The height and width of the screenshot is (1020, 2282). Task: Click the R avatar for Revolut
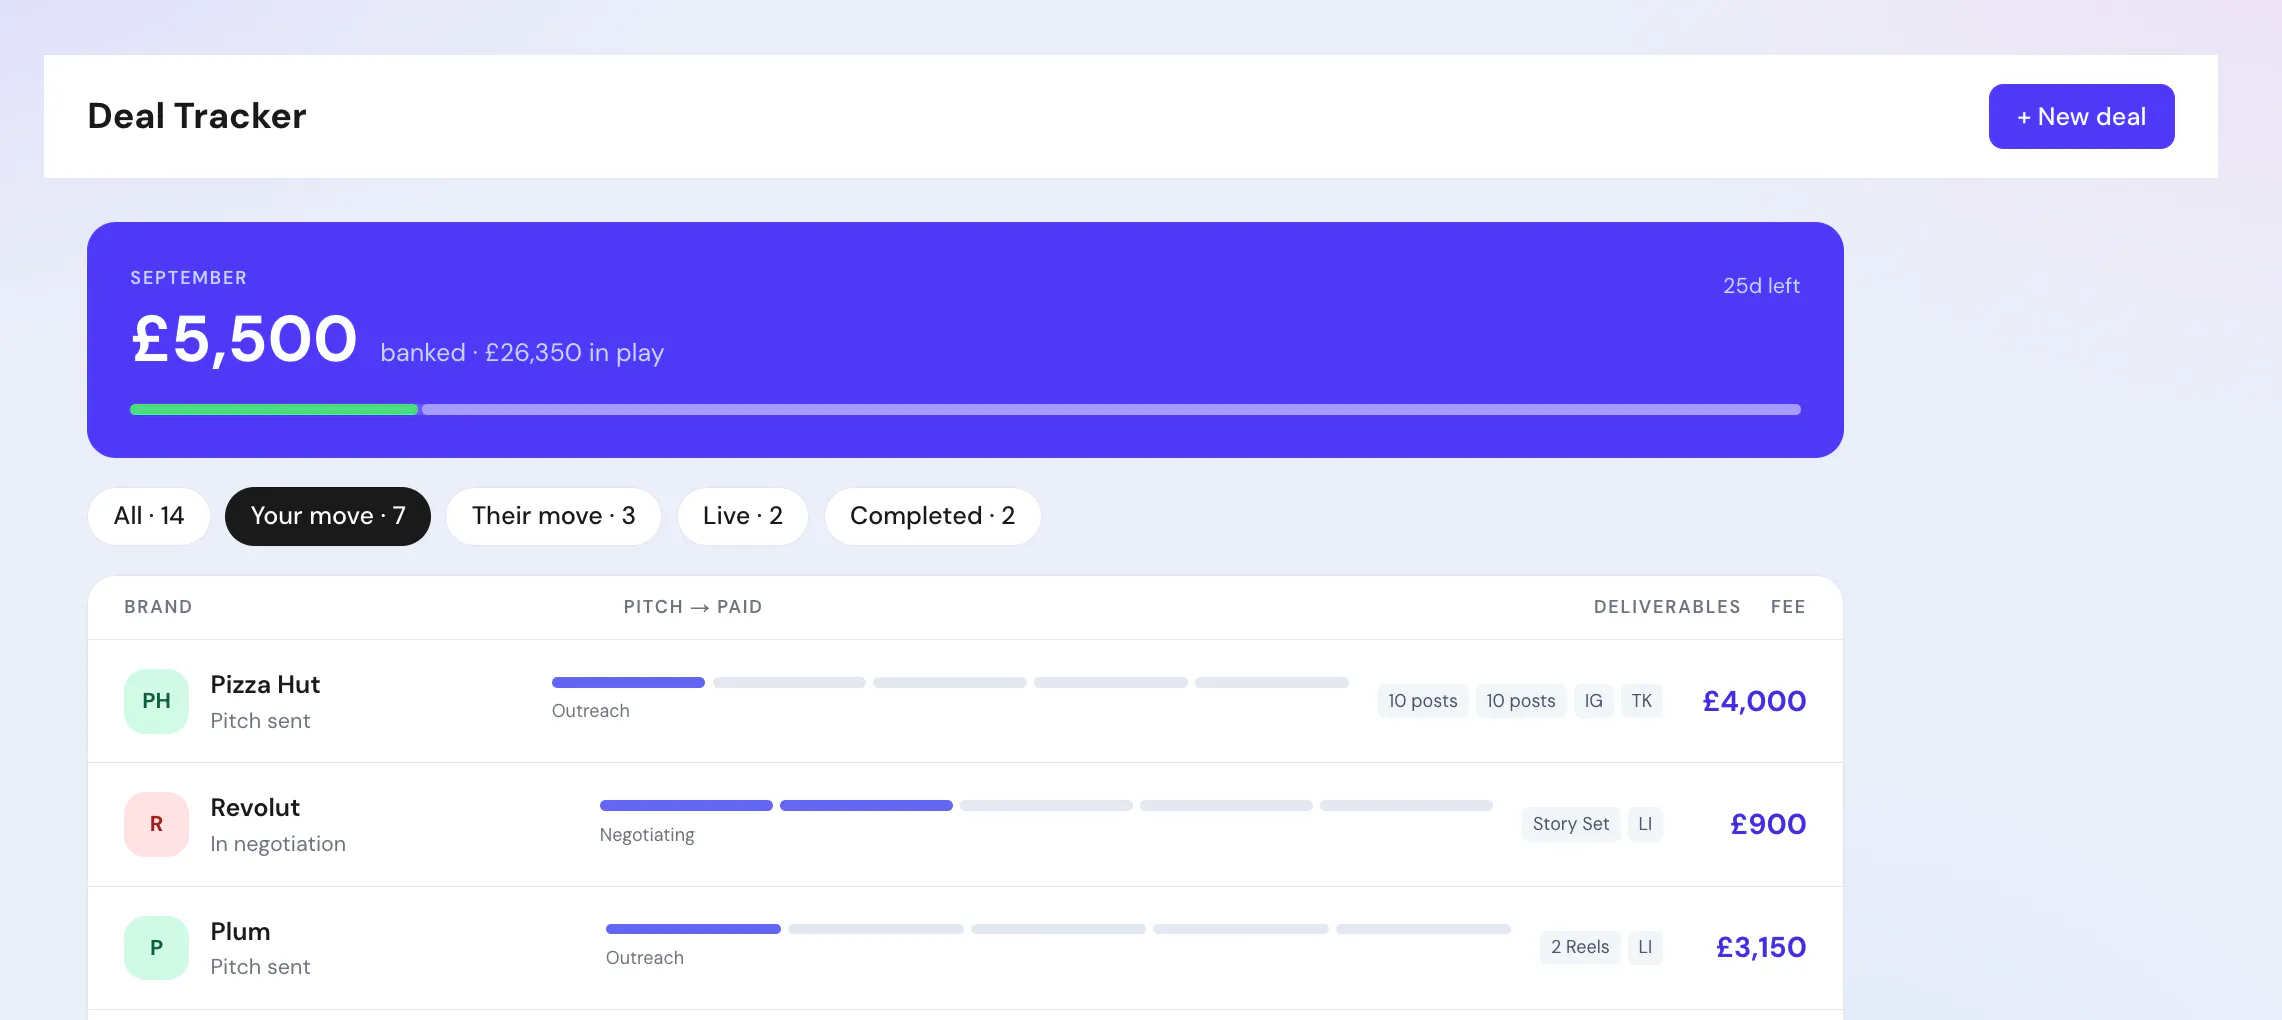(x=156, y=824)
